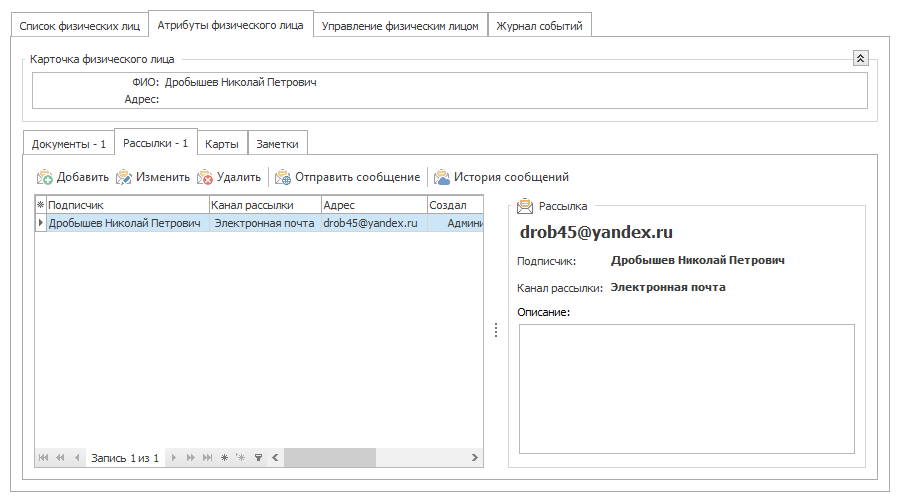Collapse the Карточка физического лица panel
900x502 pixels.
(x=860, y=58)
